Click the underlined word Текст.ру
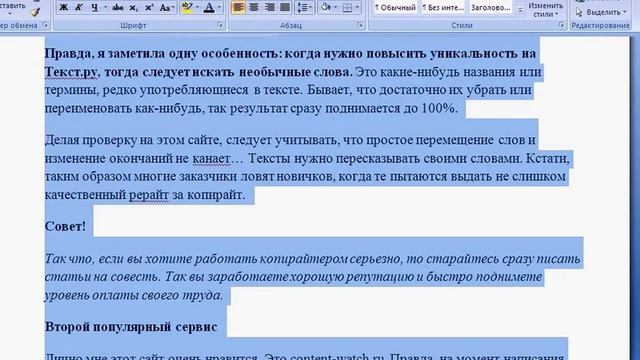This screenshot has height=360, width=640. point(71,72)
